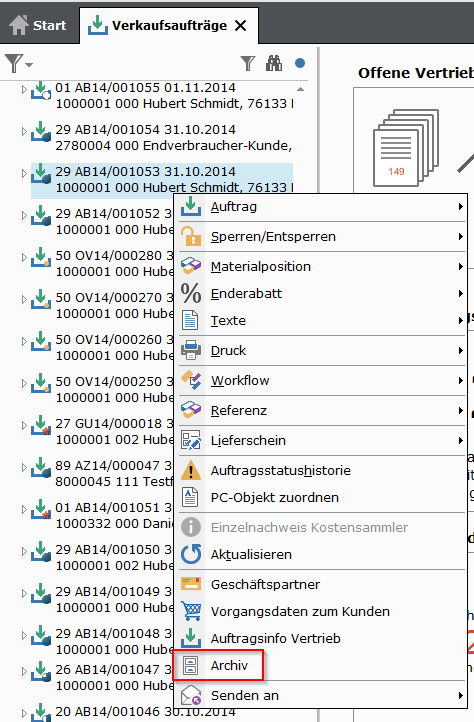
Task: Click the PC-Objekt document icon
Action: 190,497
